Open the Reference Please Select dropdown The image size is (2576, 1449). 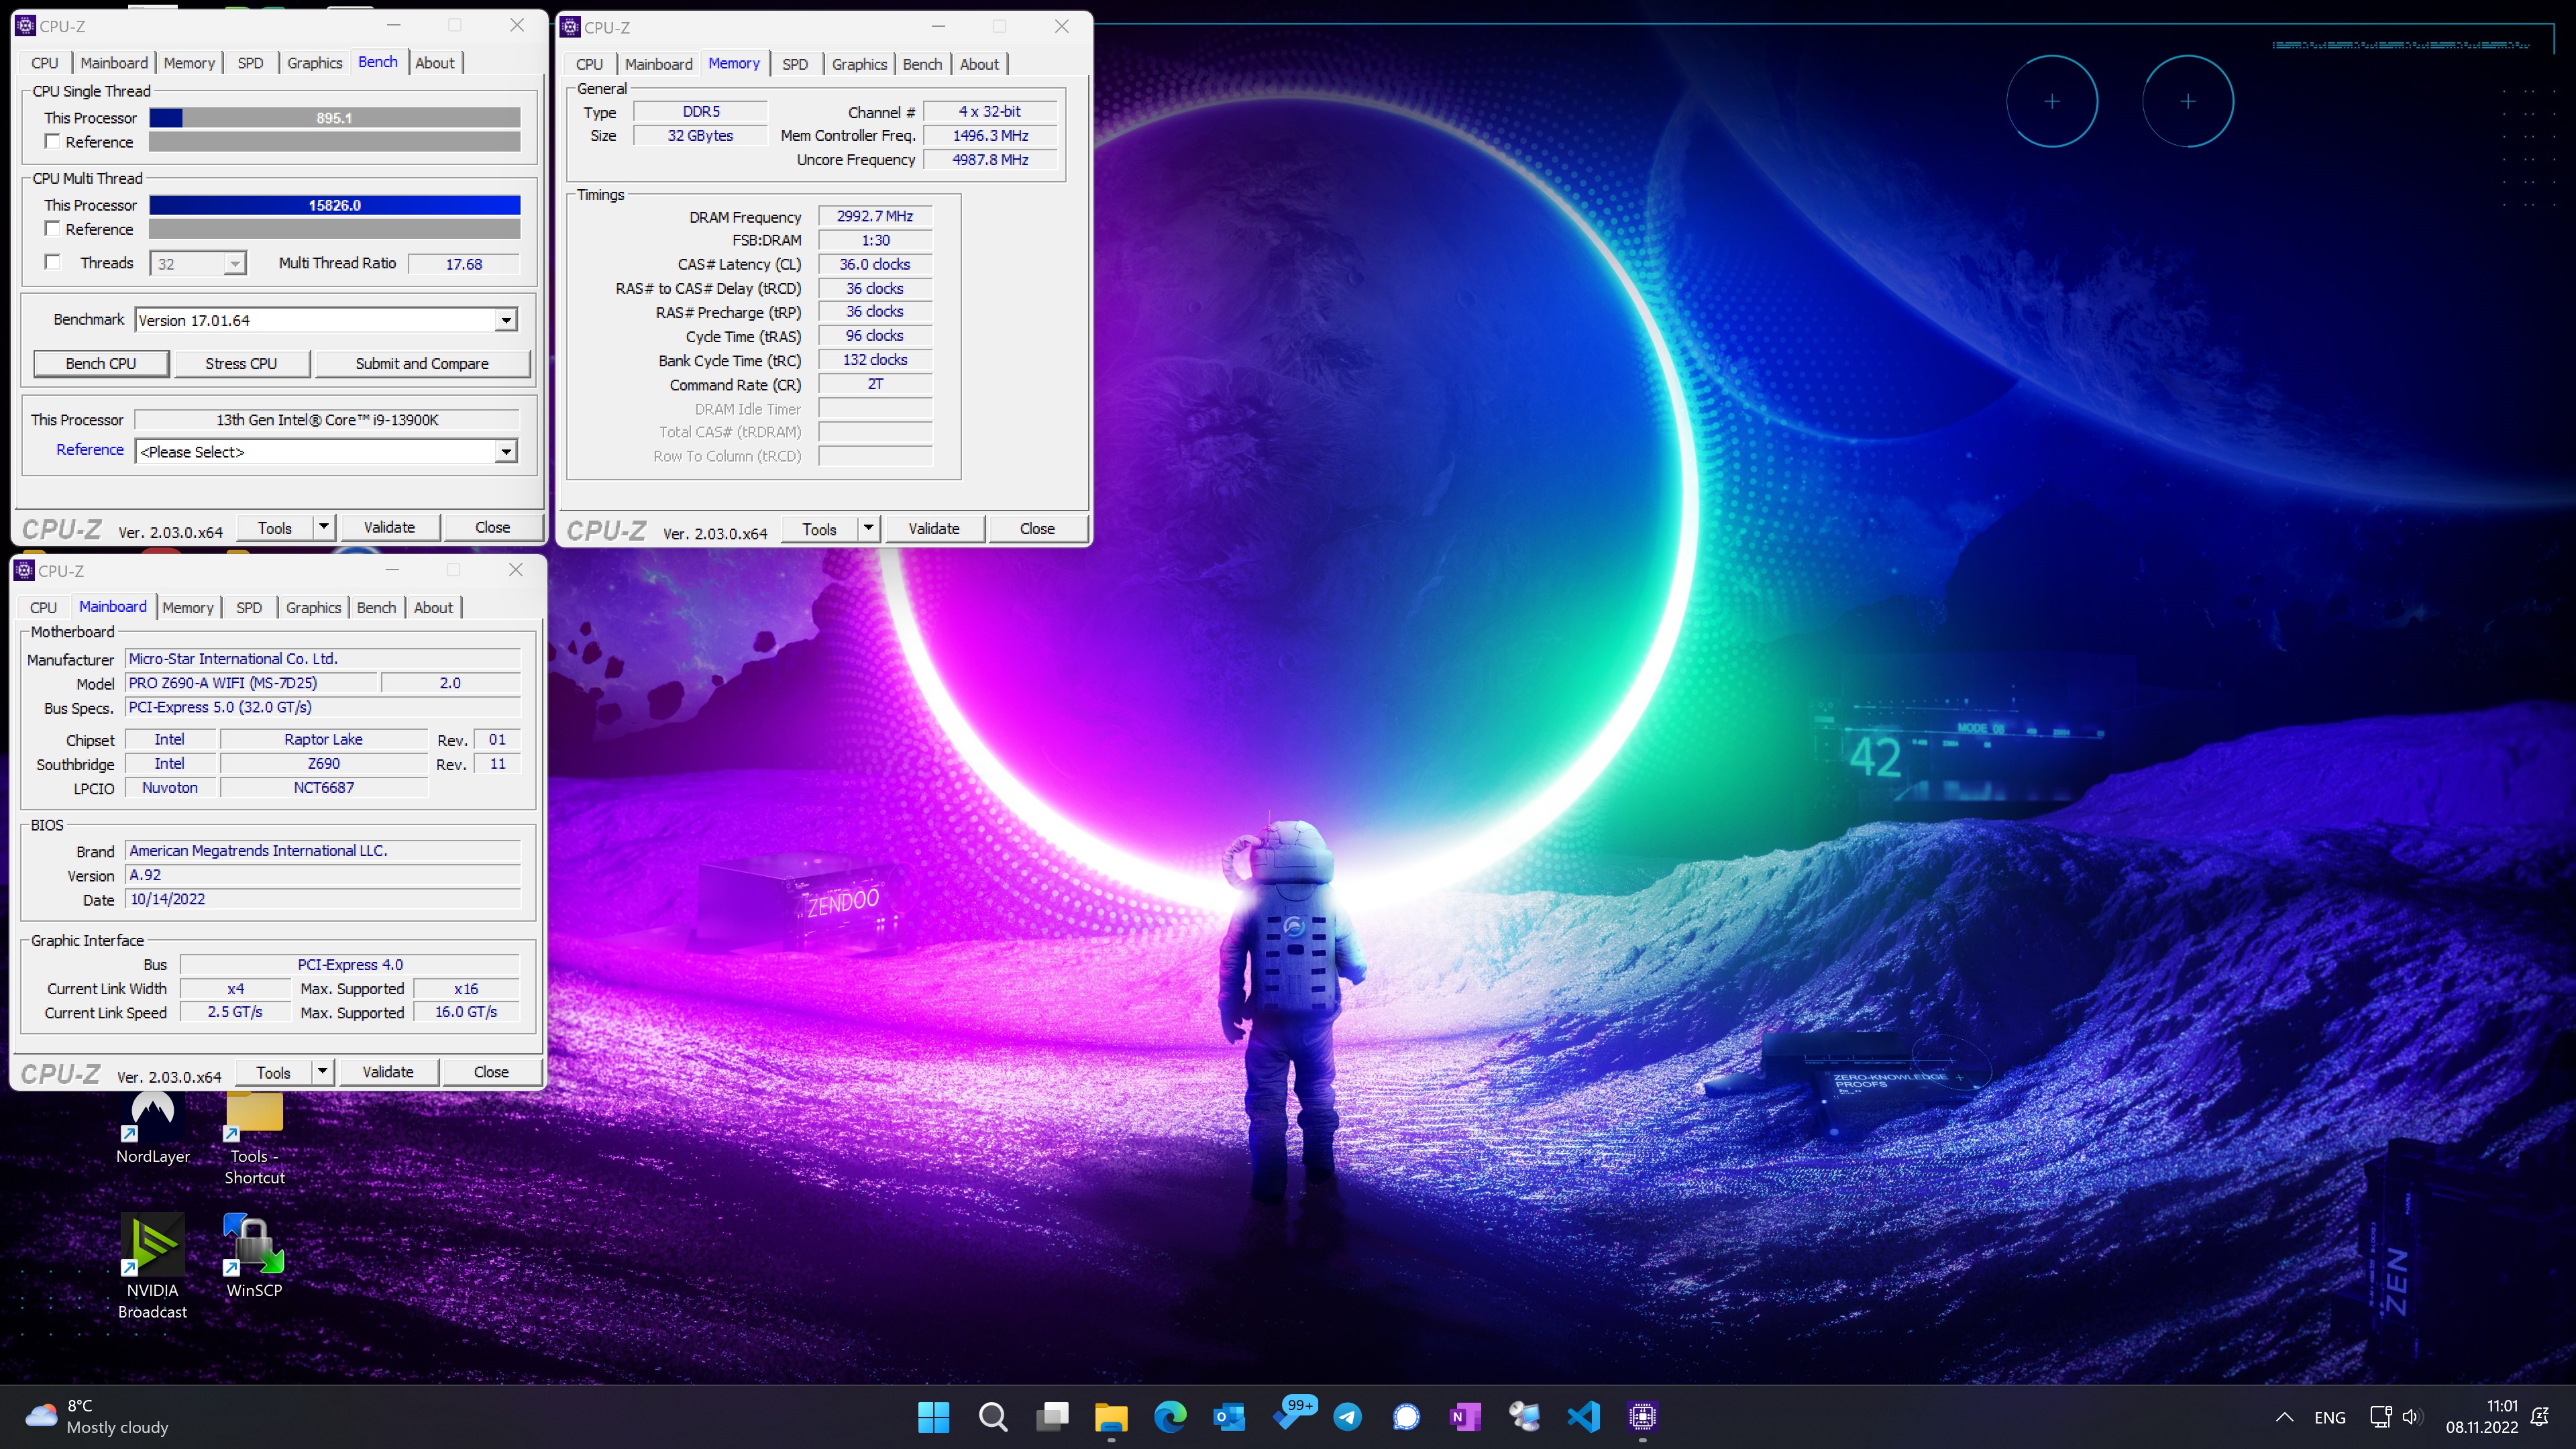point(506,452)
